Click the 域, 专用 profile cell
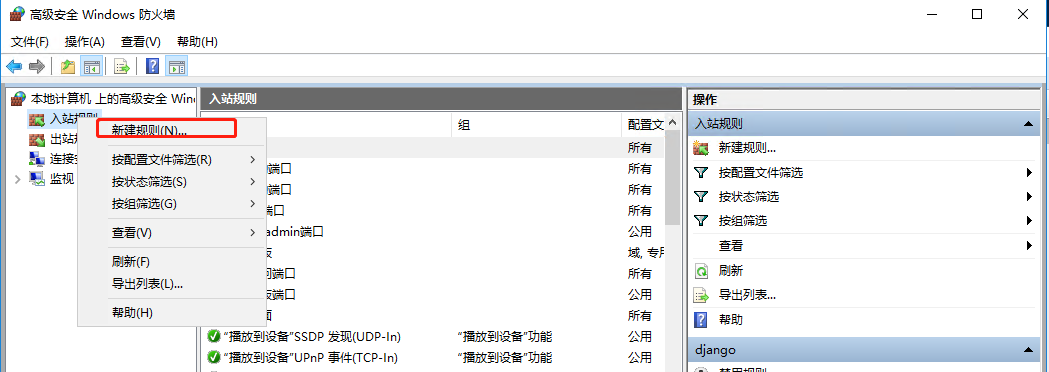The width and height of the screenshot is (1049, 372). [646, 252]
